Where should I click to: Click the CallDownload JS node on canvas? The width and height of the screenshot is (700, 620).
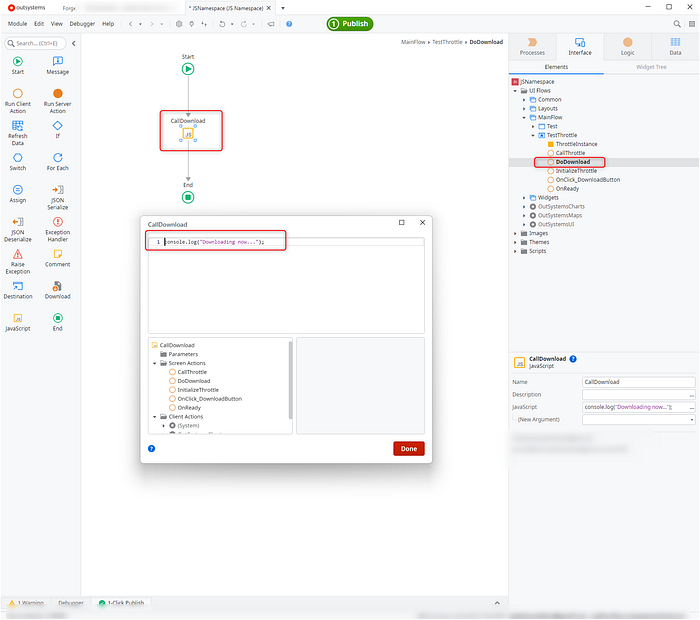[x=188, y=133]
